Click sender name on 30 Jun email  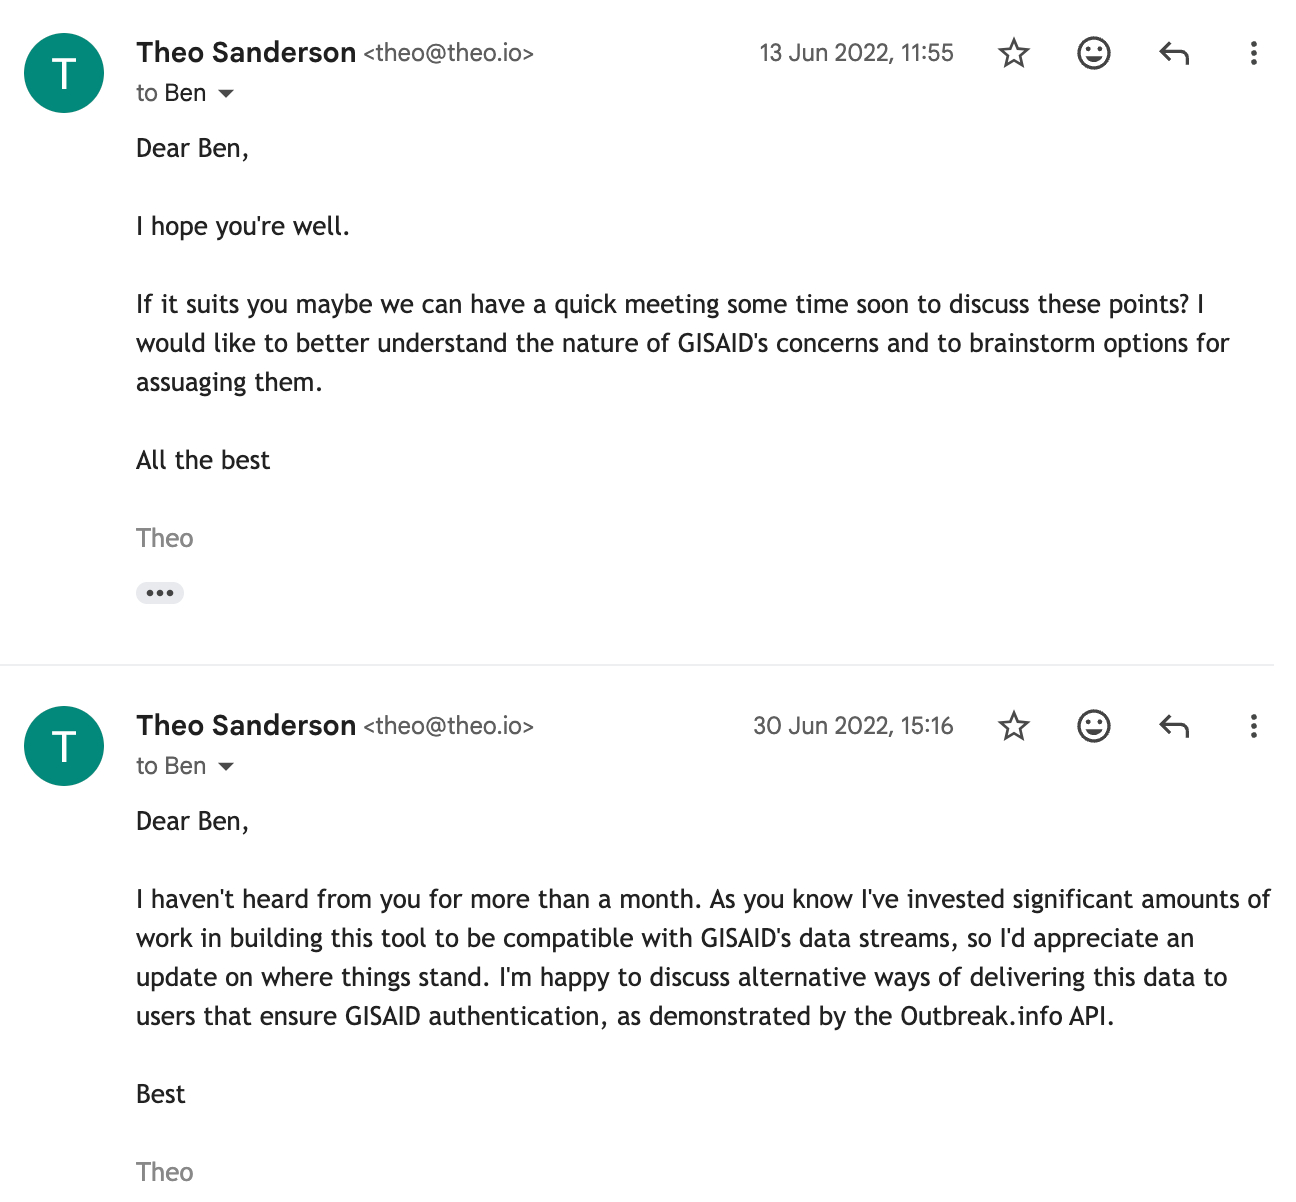coord(246,726)
